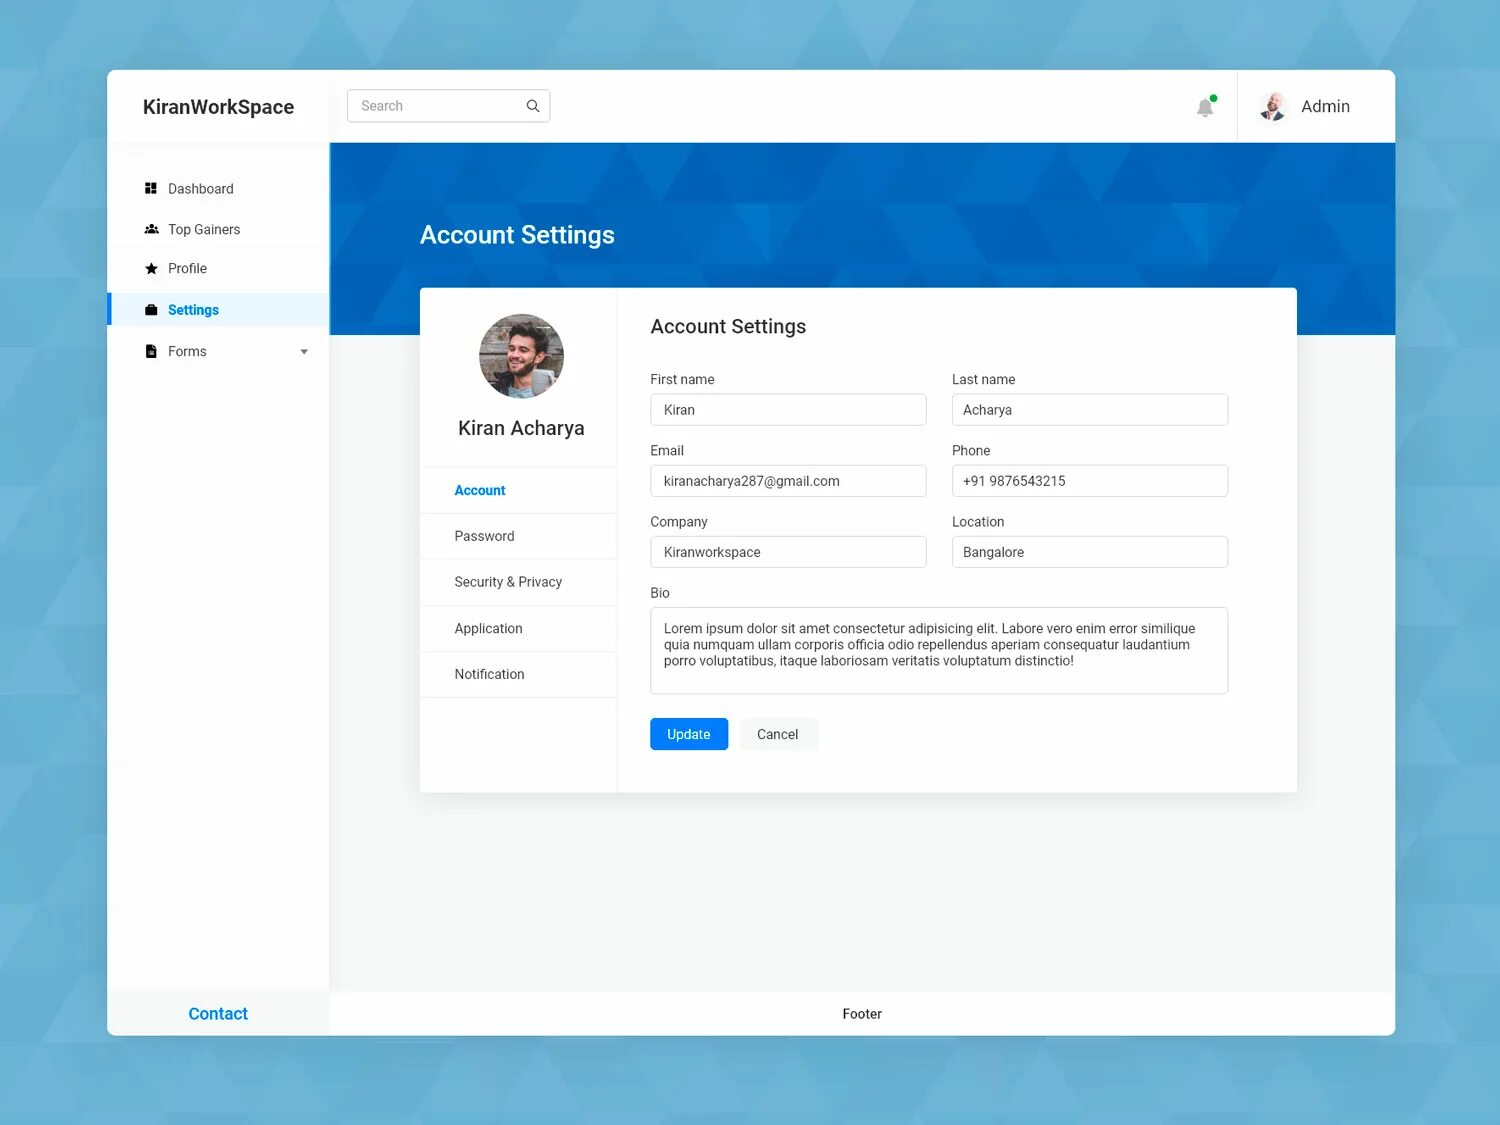Click the Location label
The image size is (1500, 1125).
click(978, 522)
